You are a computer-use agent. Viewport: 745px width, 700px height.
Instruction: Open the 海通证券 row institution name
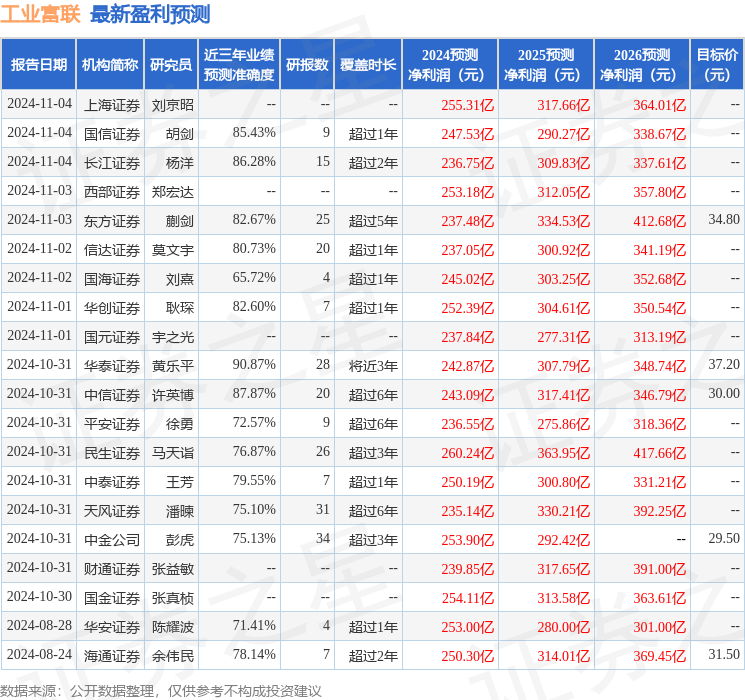click(111, 655)
